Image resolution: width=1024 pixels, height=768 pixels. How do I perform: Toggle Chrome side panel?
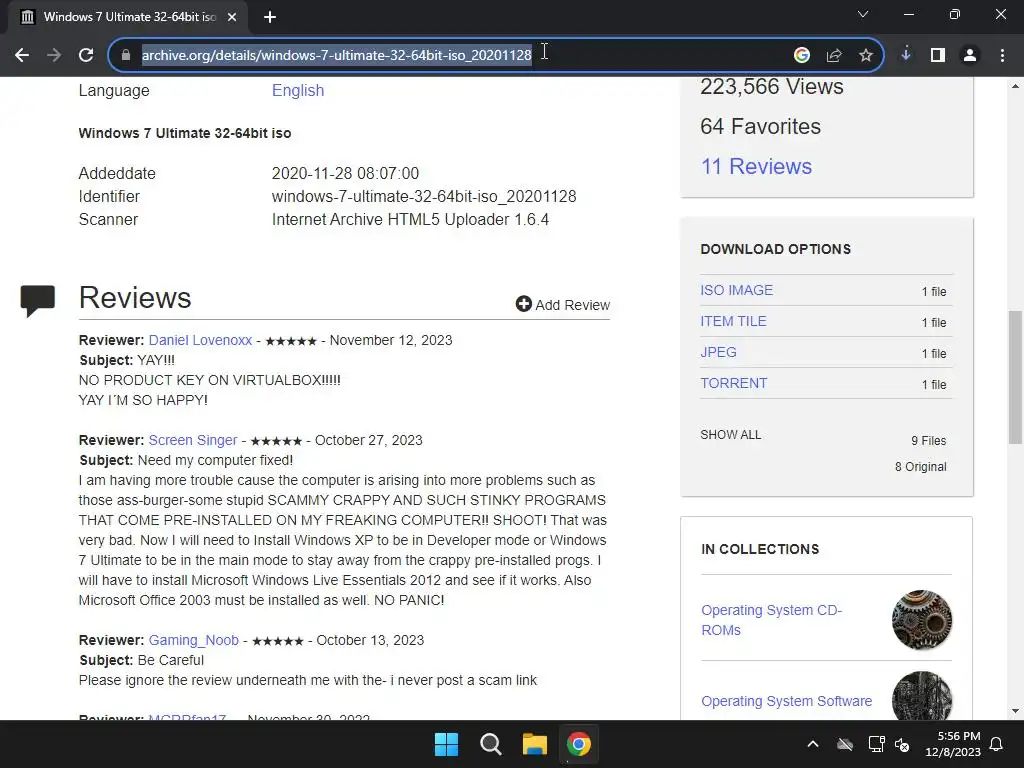(938, 55)
